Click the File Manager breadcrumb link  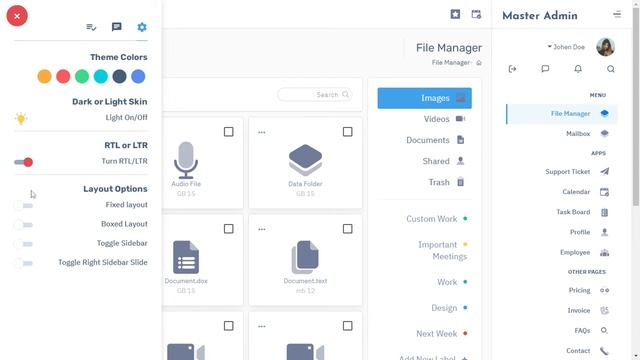point(451,62)
